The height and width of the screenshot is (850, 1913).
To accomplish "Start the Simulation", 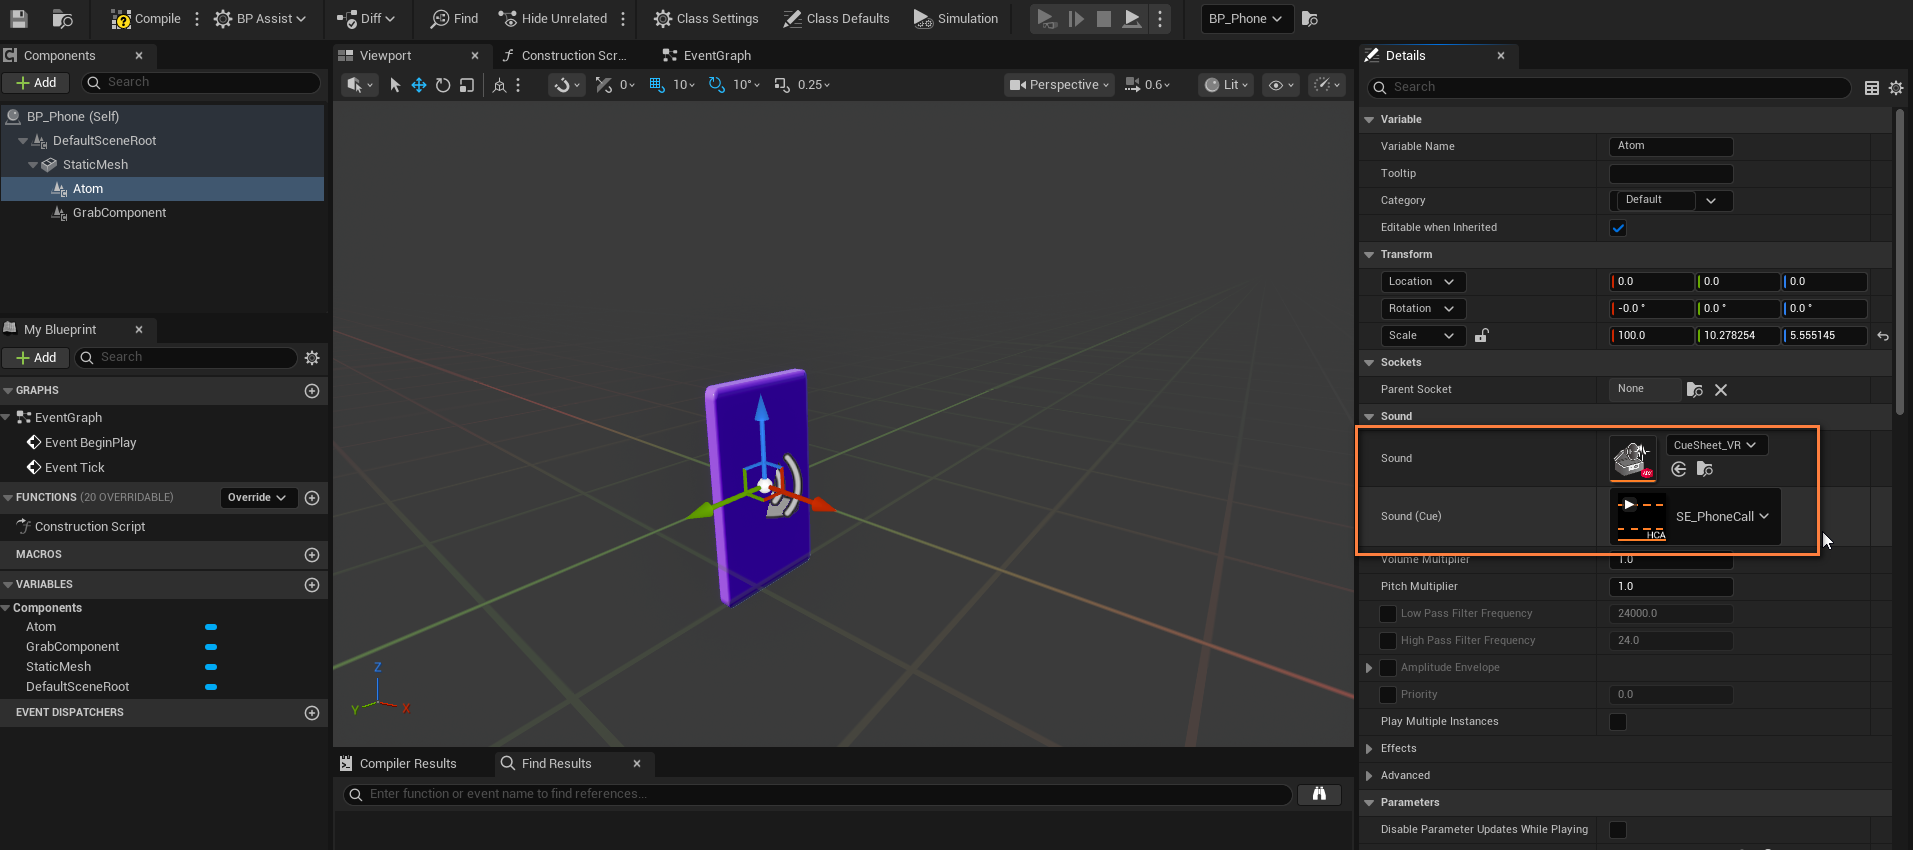I will [x=956, y=18].
